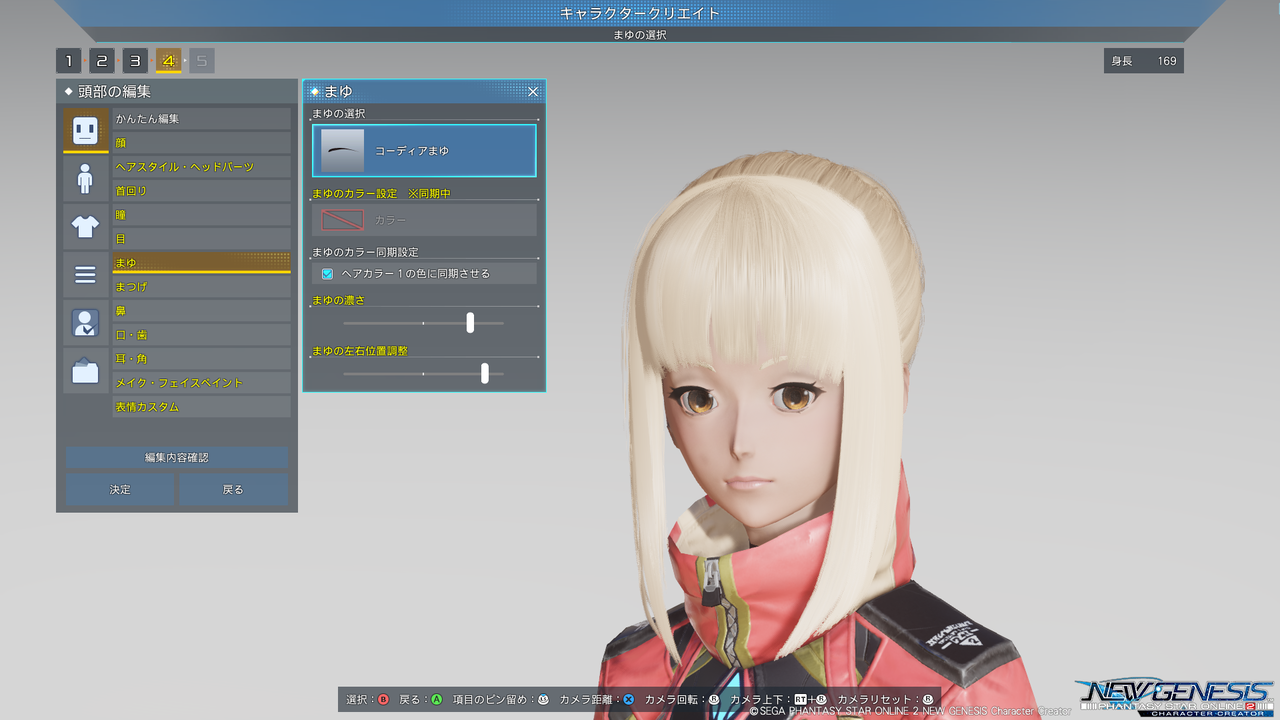Click the disabled カラー swatch icon
Viewport: 1280px width, 720px height.
(343, 220)
